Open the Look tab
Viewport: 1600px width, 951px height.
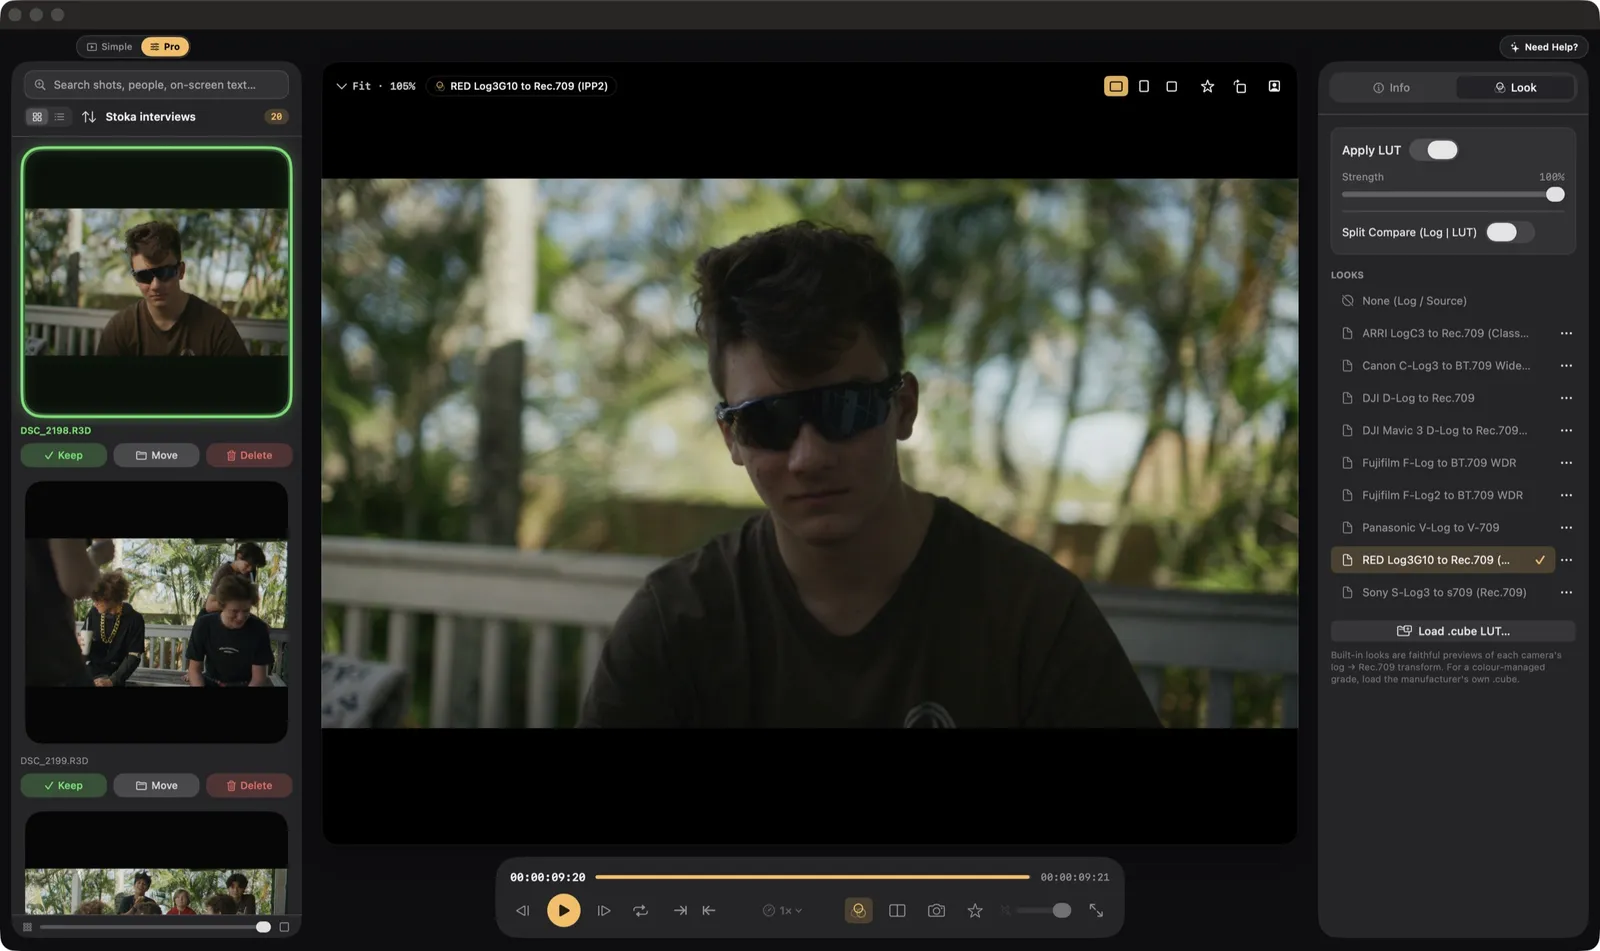[x=1514, y=88]
